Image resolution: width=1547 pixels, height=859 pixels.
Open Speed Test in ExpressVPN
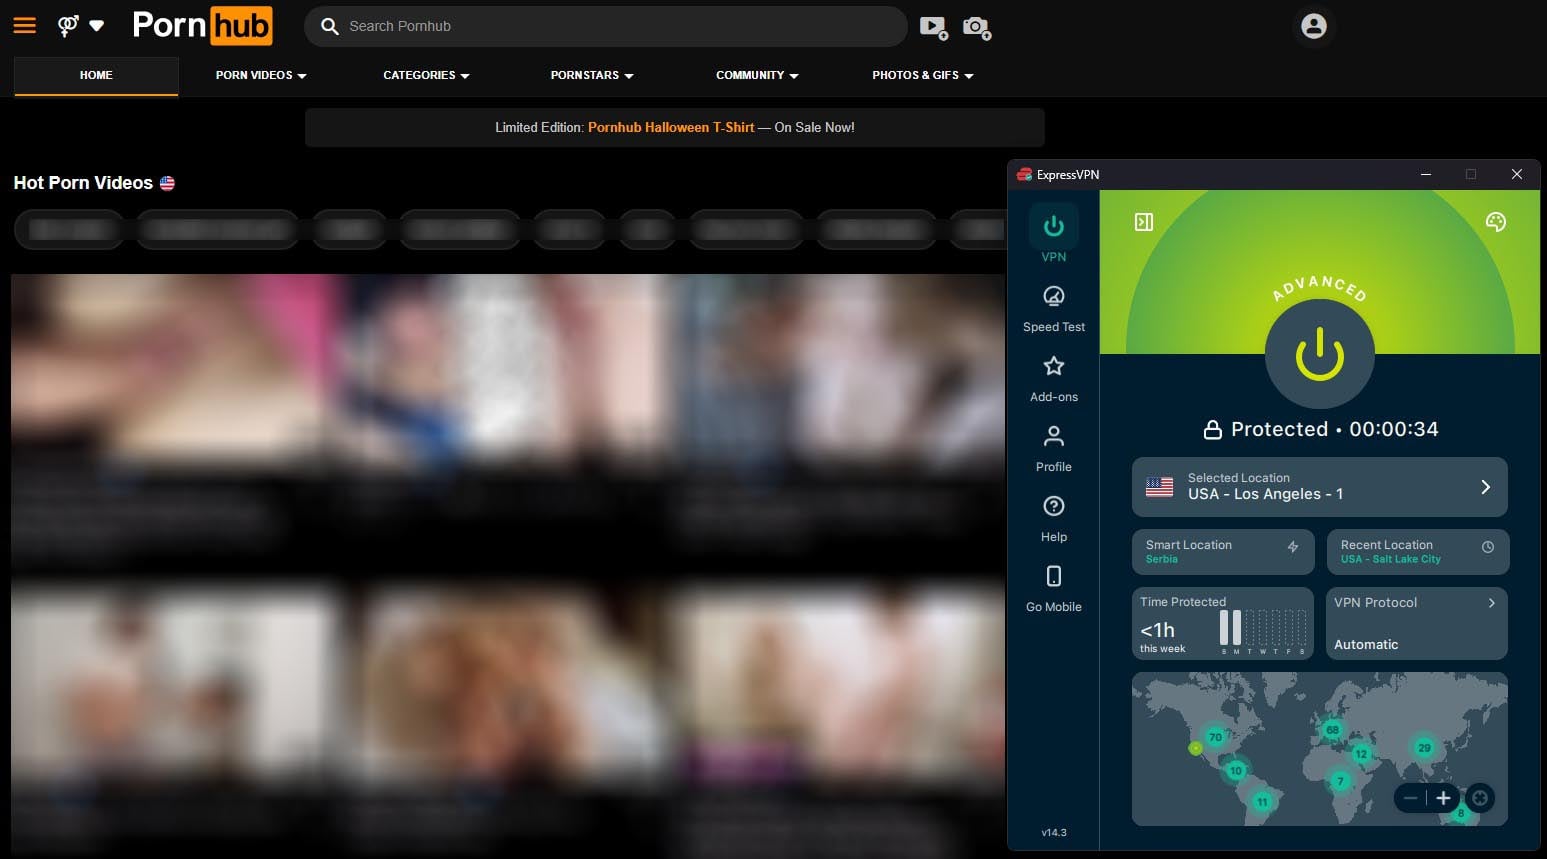pyautogui.click(x=1054, y=308)
